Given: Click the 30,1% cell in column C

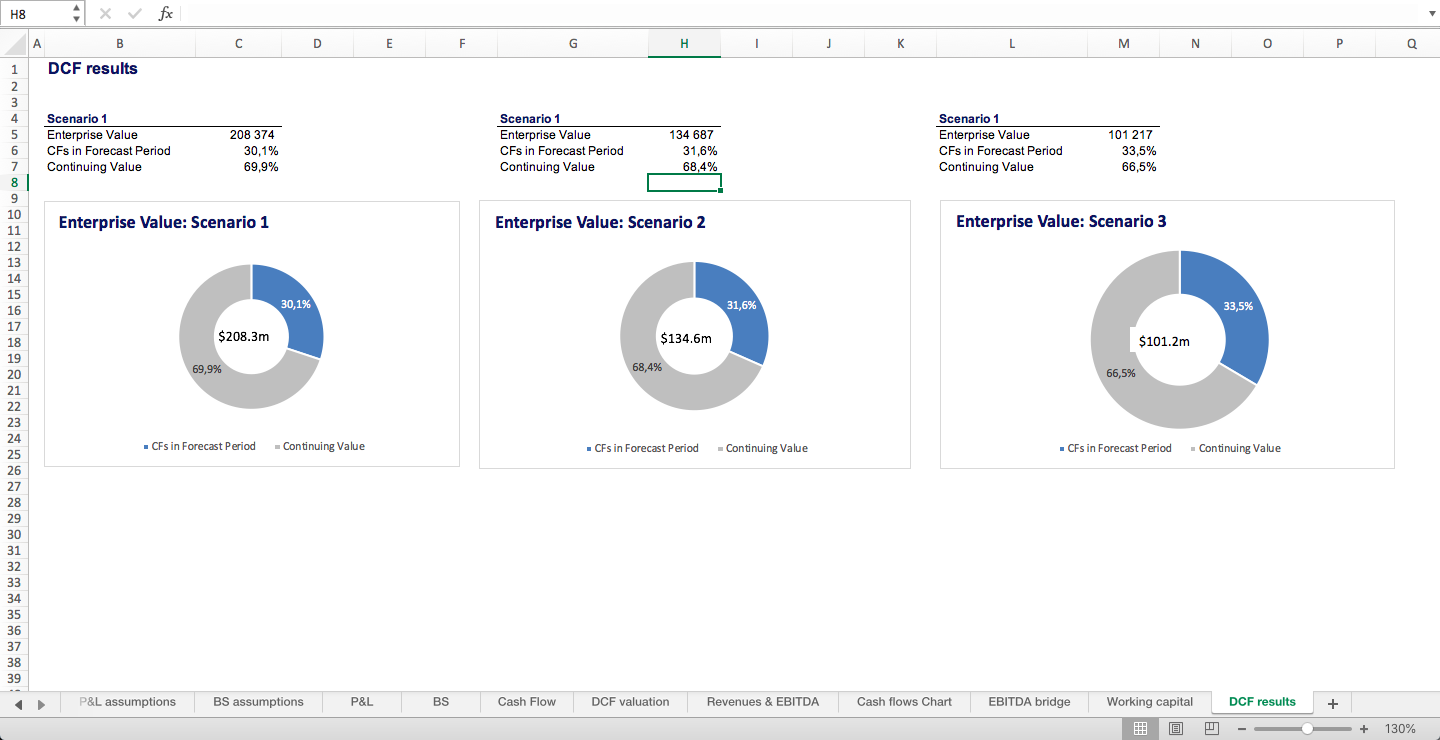Looking at the screenshot, I should 239,151.
